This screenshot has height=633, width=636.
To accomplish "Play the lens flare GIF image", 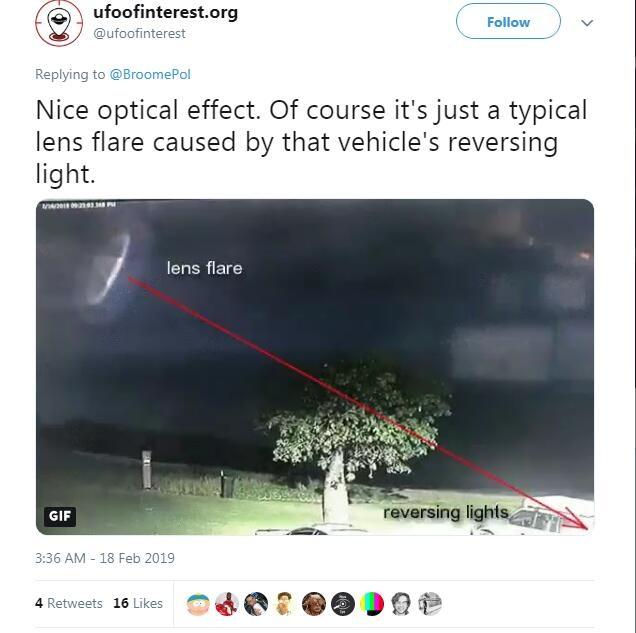I will pyautogui.click(x=315, y=367).
